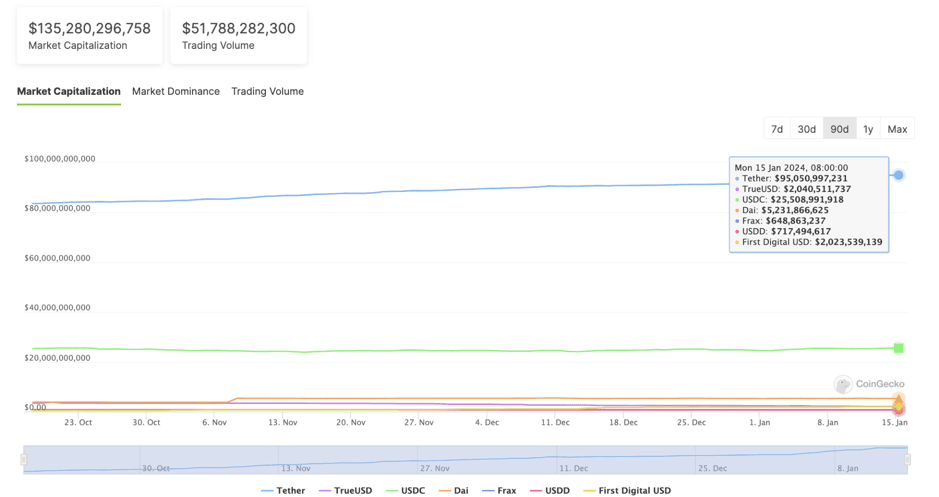
Task: Toggle USDC line visibility in legend
Action: (405, 491)
